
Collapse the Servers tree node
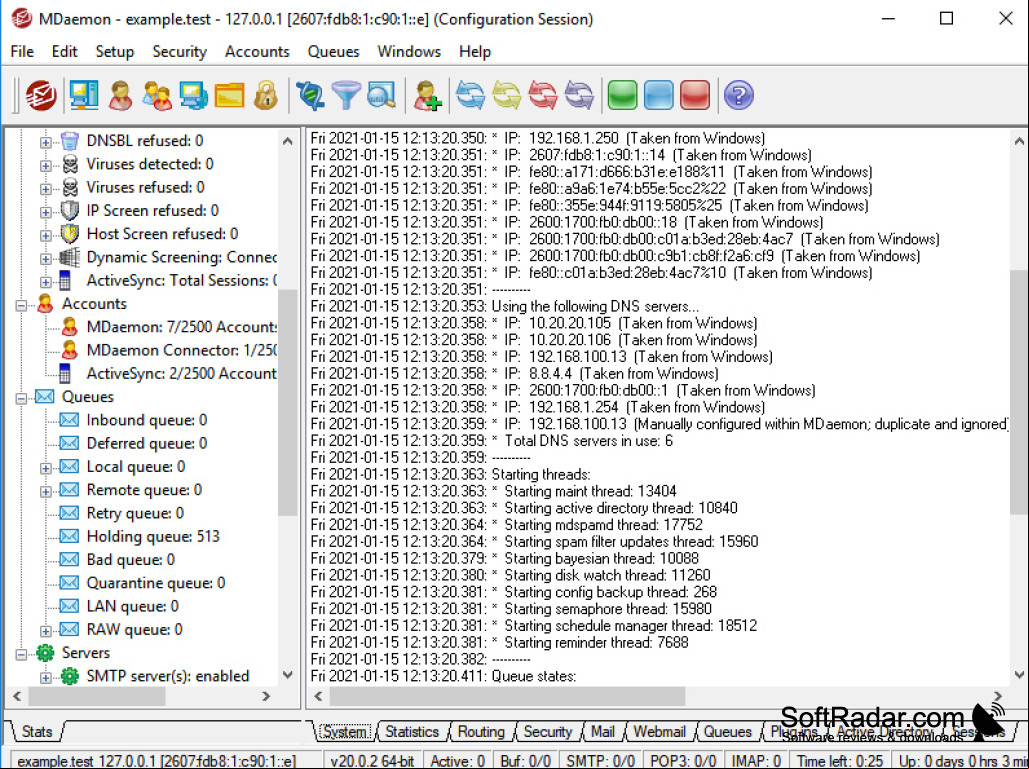(21, 654)
